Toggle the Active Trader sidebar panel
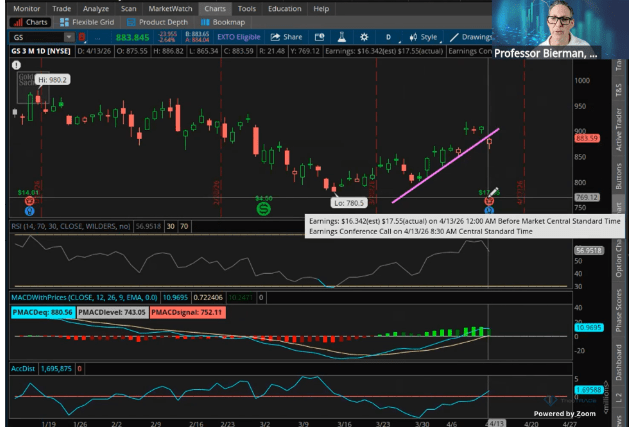 pos(618,130)
